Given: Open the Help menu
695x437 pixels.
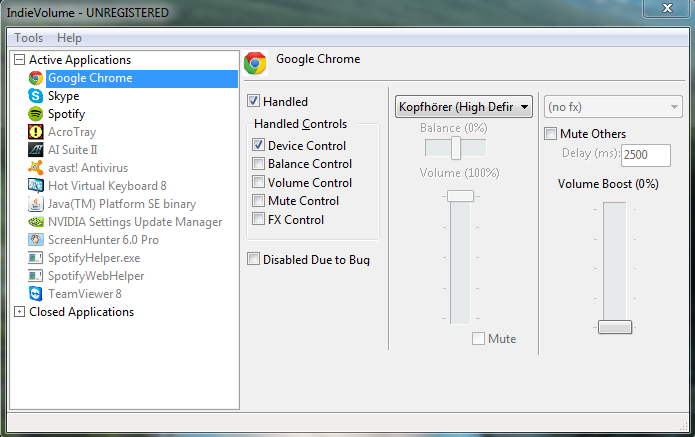Looking at the screenshot, I should click(x=69, y=38).
